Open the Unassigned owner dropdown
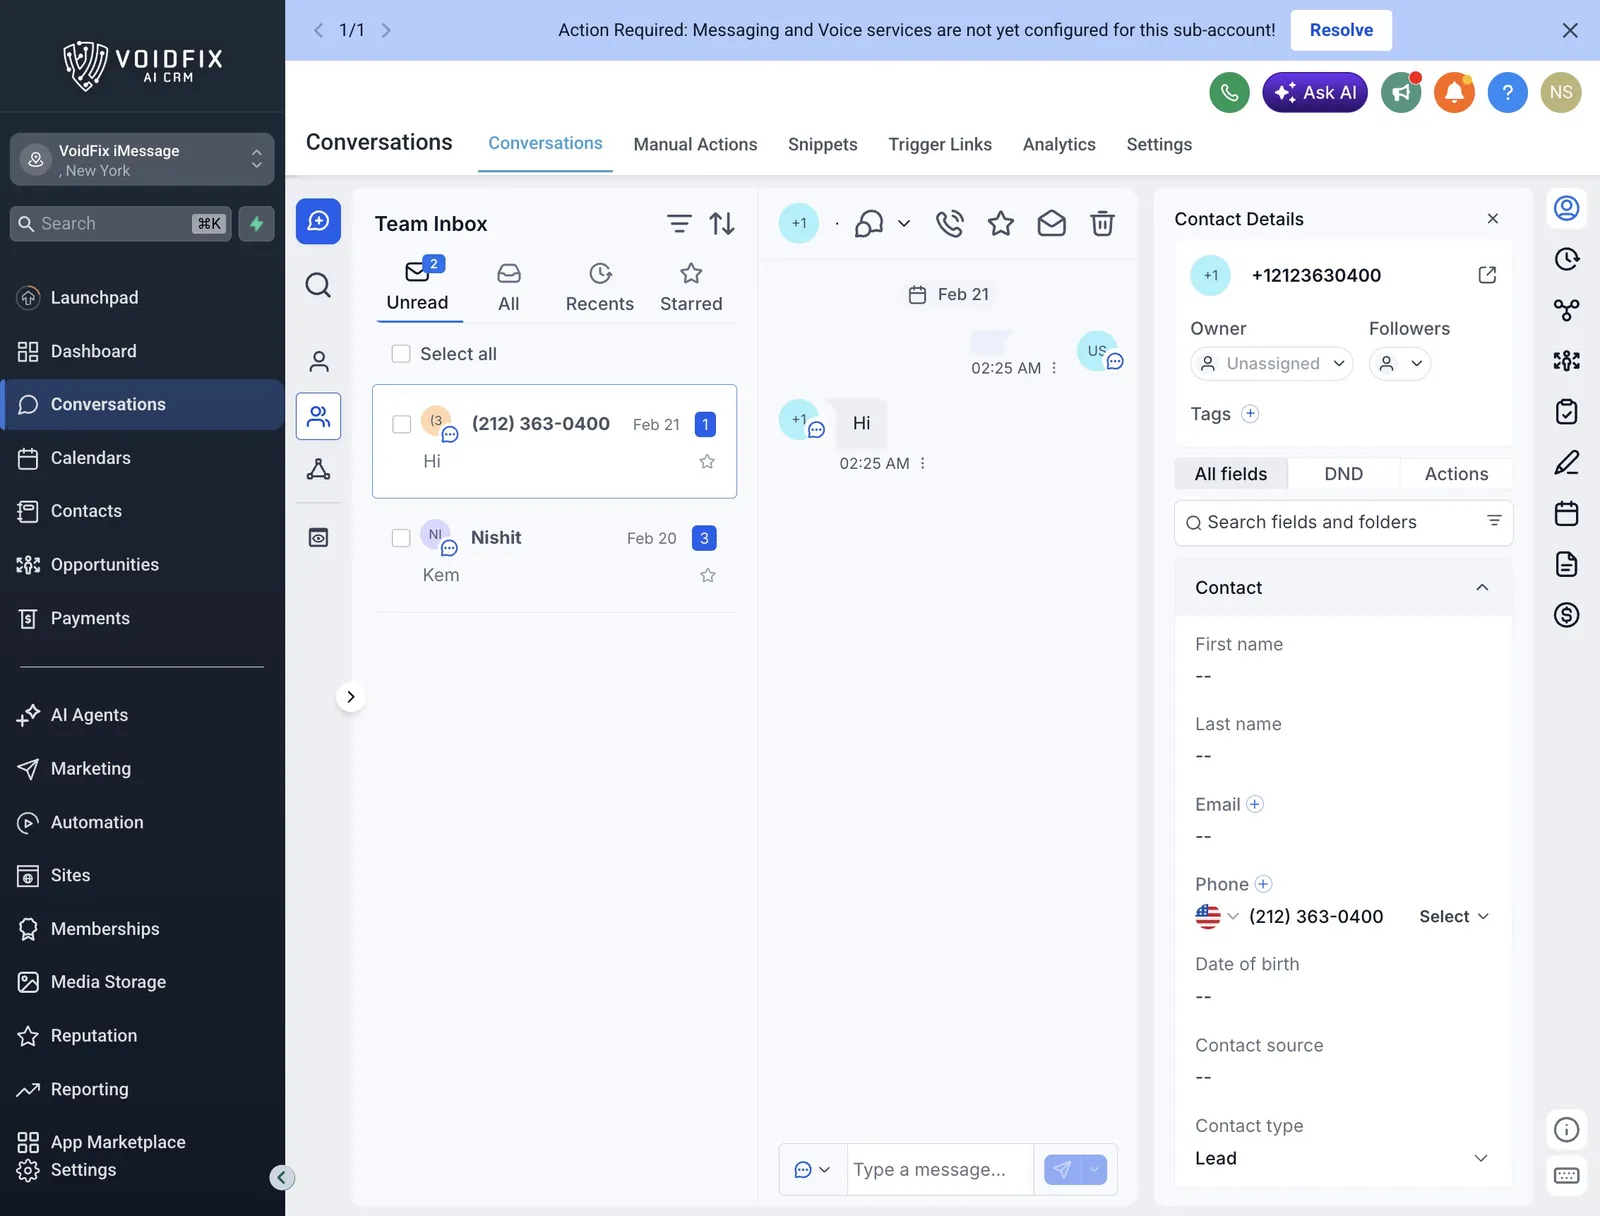 (x=1271, y=364)
